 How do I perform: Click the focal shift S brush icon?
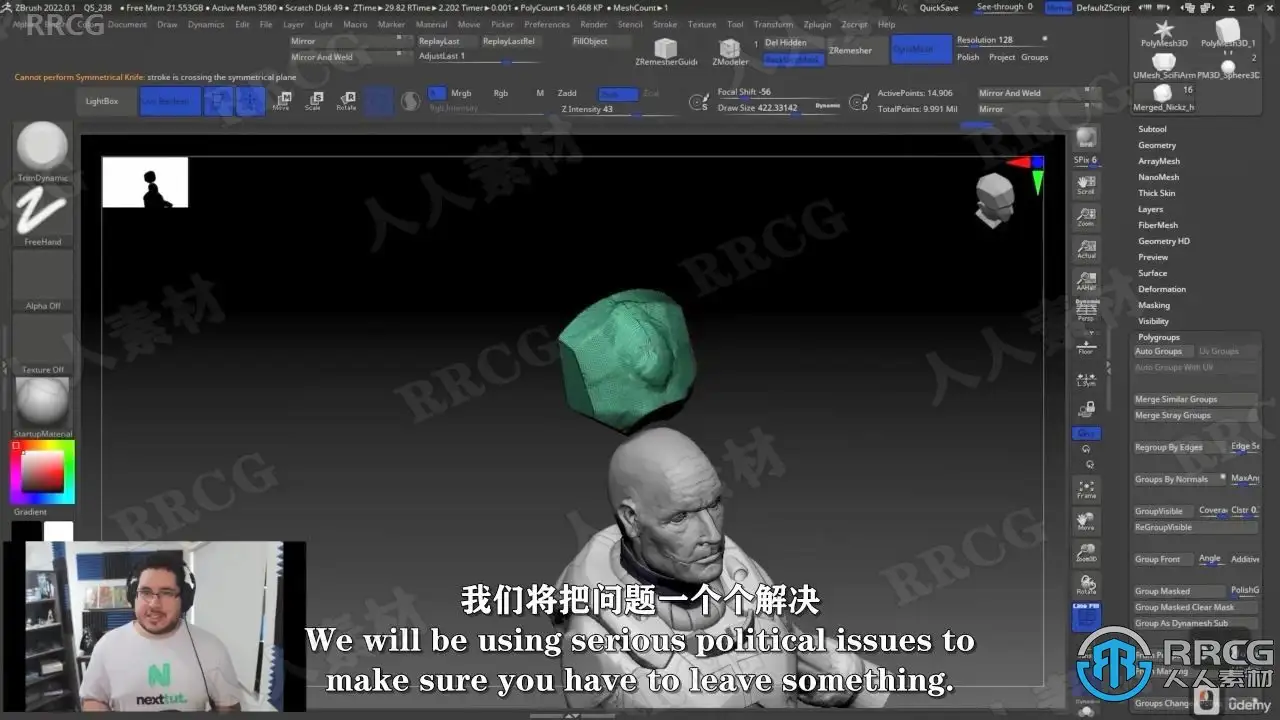tap(699, 101)
